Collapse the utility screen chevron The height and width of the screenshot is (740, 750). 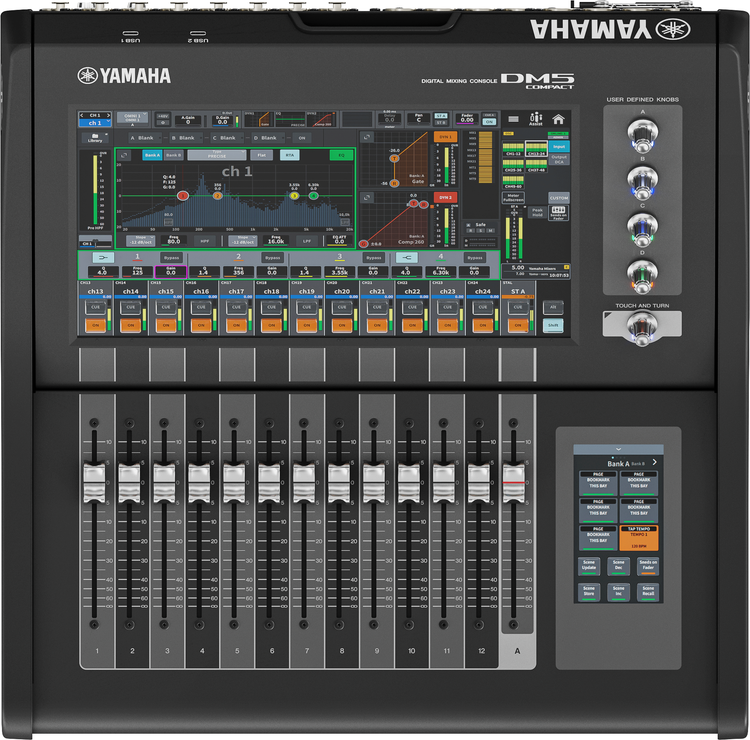pos(618,449)
